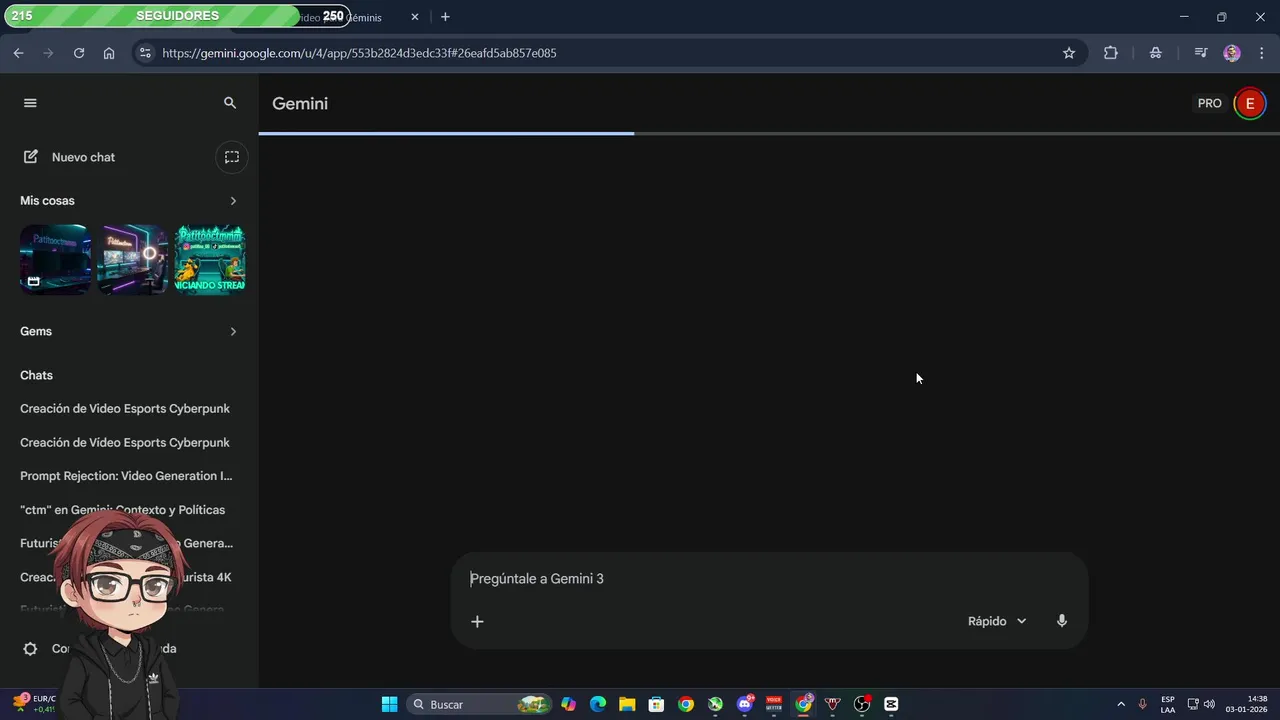Show hidden system tray icons chevron
1280x720 pixels.
[x=1121, y=704]
